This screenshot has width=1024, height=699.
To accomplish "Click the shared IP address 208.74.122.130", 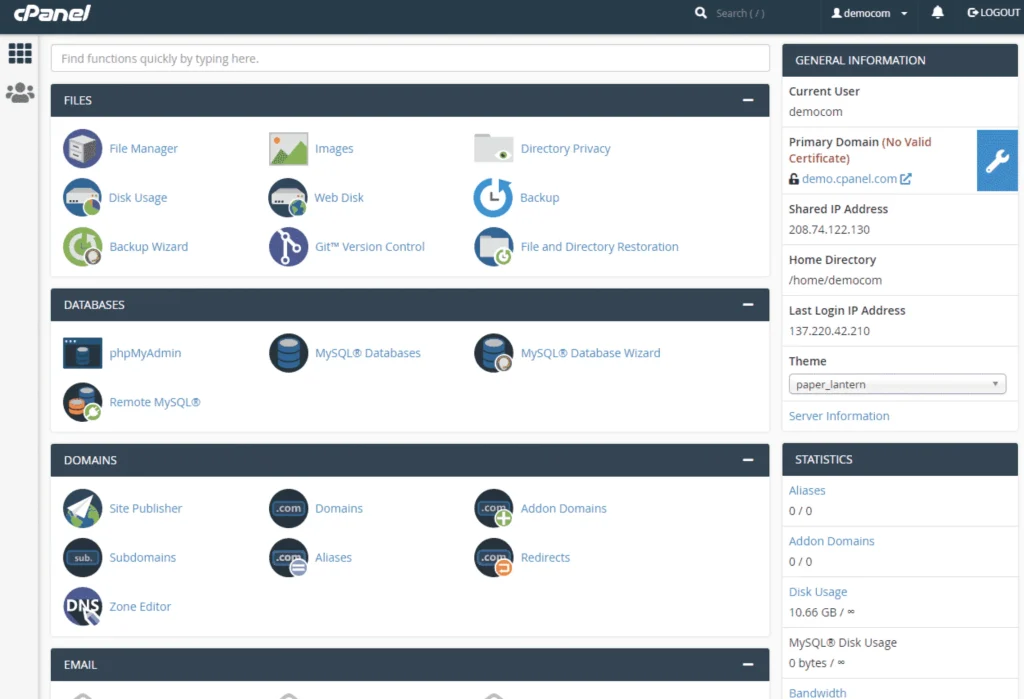I will point(829,229).
